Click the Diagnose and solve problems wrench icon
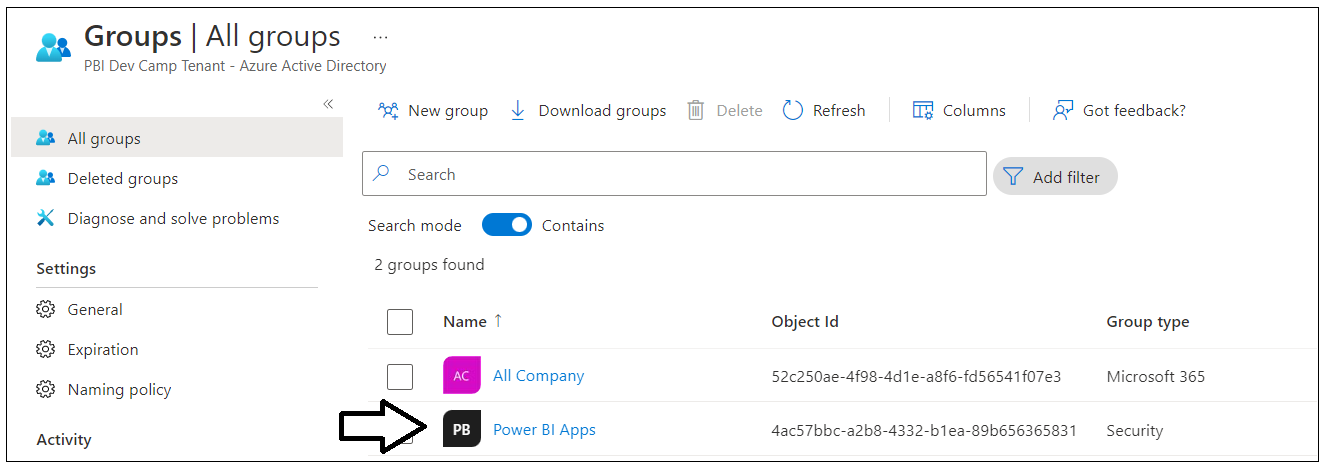The image size is (1325, 469). [45, 218]
